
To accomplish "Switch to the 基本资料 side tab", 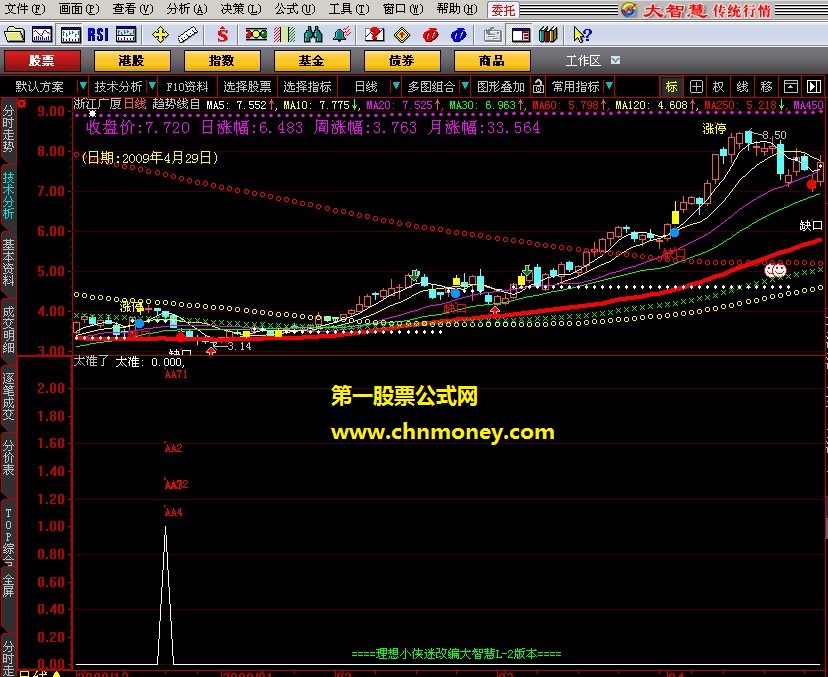I will point(8,262).
